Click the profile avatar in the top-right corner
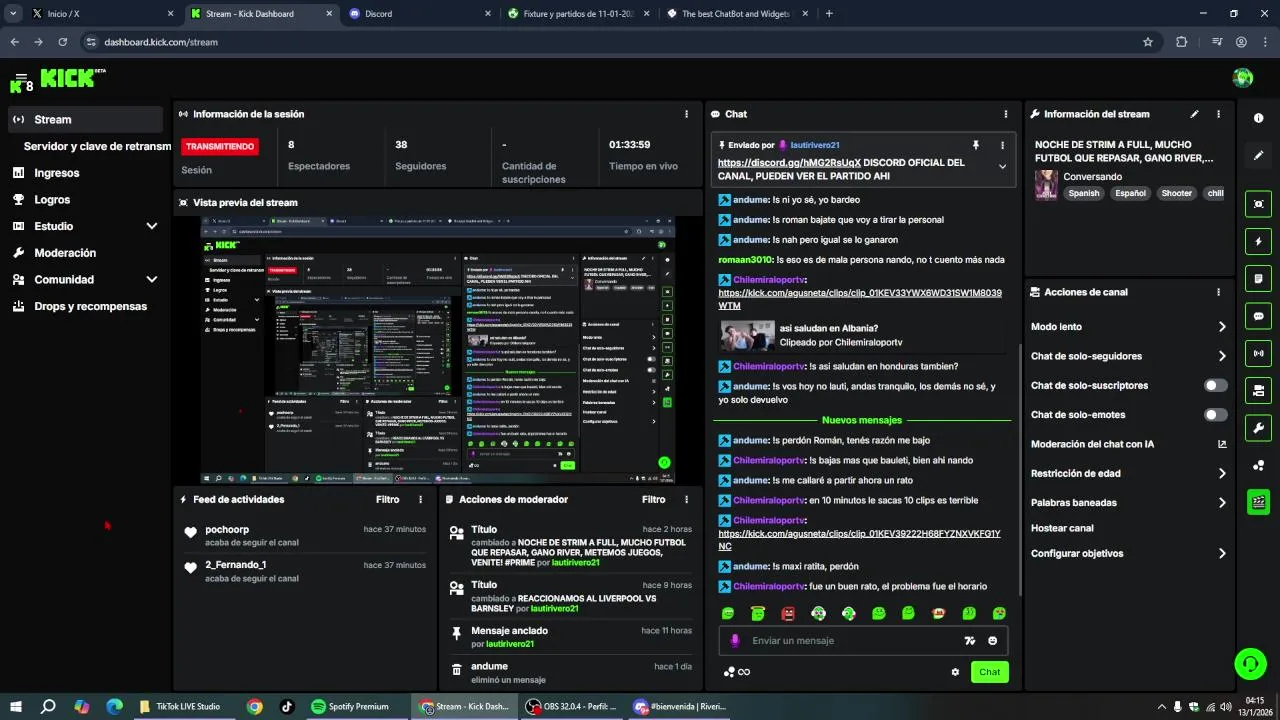The image size is (1280, 720). 1243,78
